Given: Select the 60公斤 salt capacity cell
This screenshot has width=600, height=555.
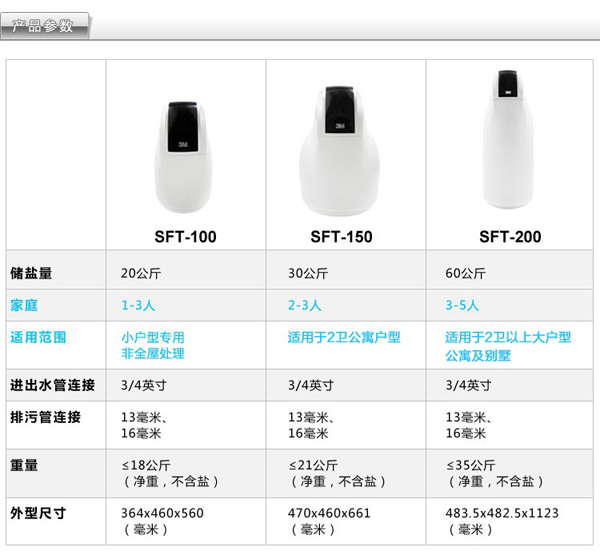Looking at the screenshot, I should point(465,273).
